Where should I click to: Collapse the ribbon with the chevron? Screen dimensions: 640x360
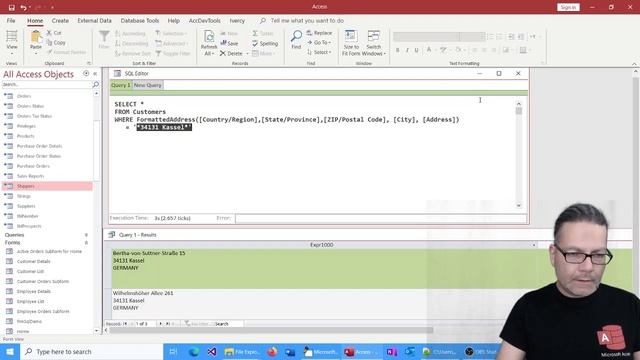[x=634, y=64]
